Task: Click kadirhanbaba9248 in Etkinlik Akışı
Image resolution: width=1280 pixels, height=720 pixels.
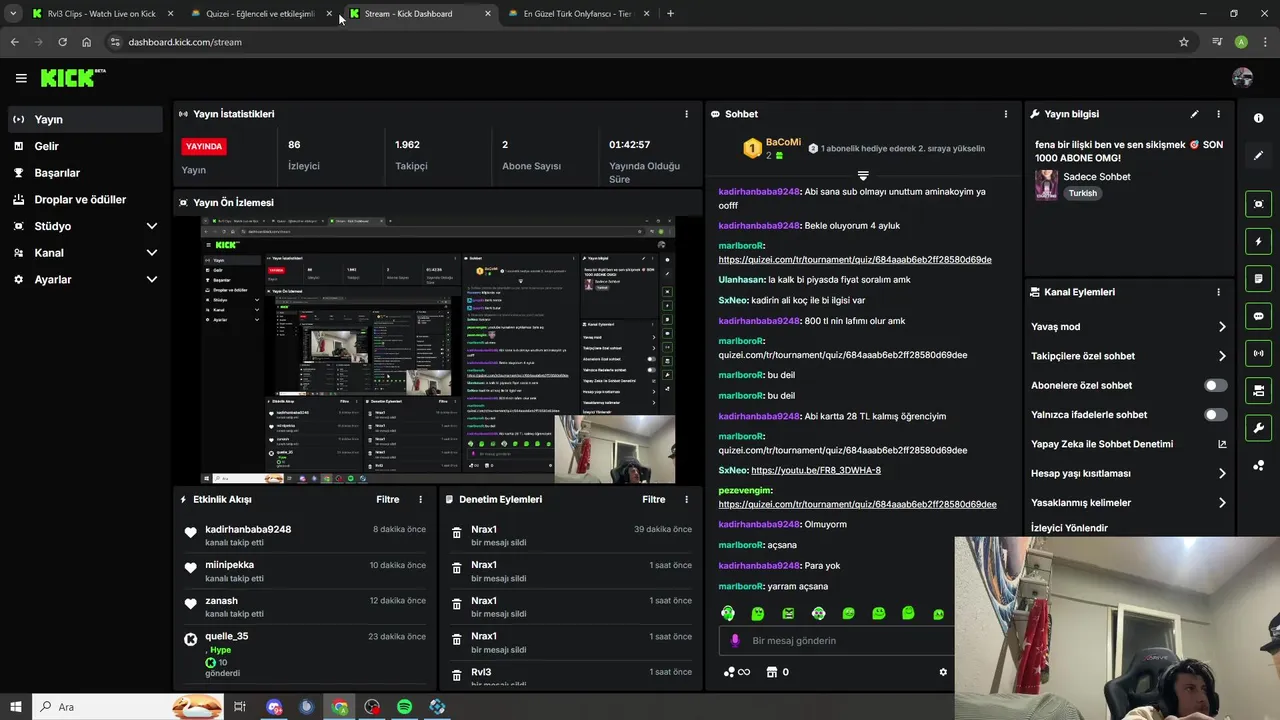Action: (x=248, y=529)
